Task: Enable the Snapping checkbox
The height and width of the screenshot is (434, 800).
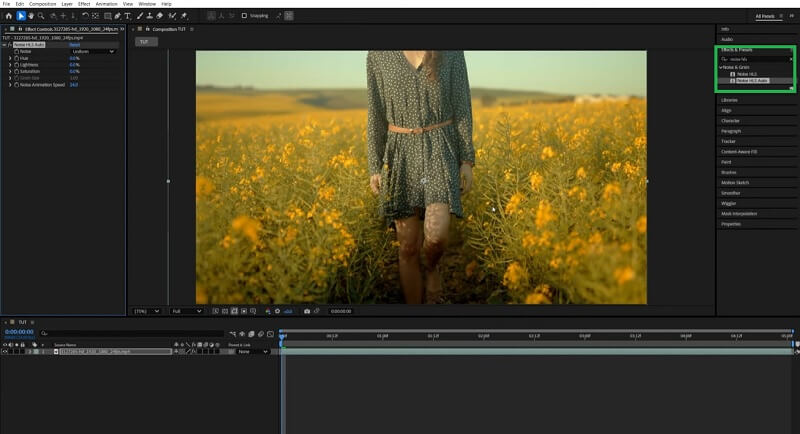Action: click(x=245, y=16)
